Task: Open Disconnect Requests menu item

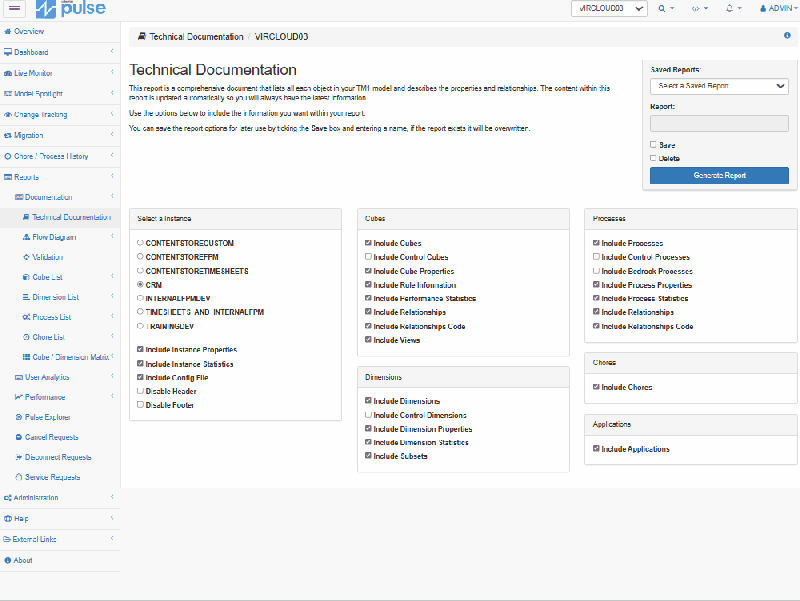Action: (x=60, y=457)
